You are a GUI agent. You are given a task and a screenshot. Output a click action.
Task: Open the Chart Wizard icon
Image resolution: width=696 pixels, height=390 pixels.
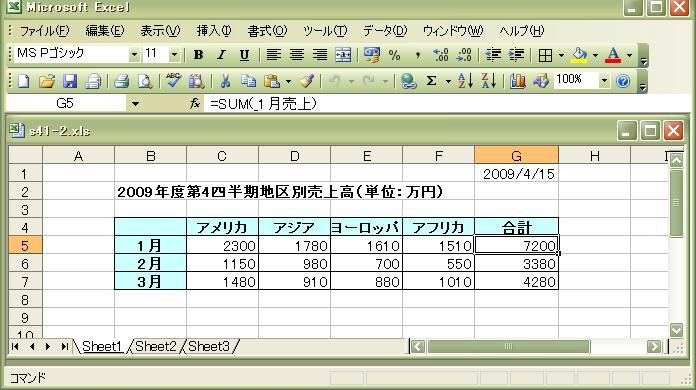click(x=517, y=81)
